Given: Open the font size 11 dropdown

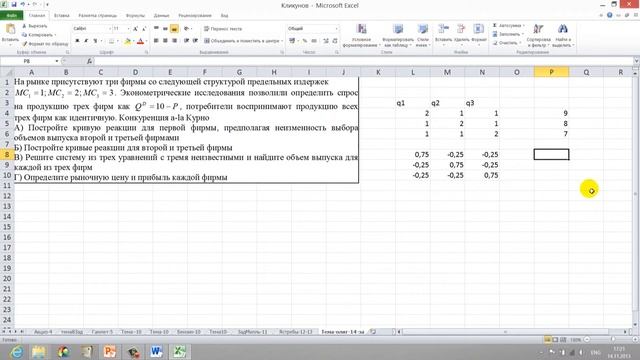Looking at the screenshot, I should click(128, 29).
